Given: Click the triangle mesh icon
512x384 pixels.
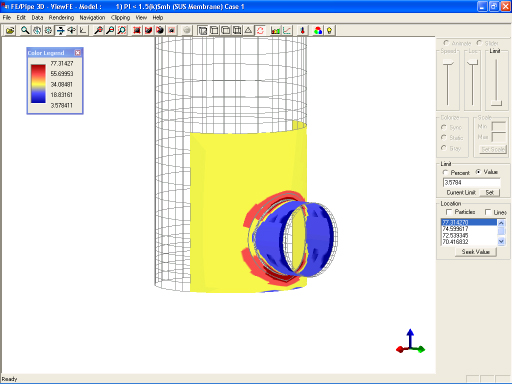Looking at the screenshot, I should coord(248,31).
